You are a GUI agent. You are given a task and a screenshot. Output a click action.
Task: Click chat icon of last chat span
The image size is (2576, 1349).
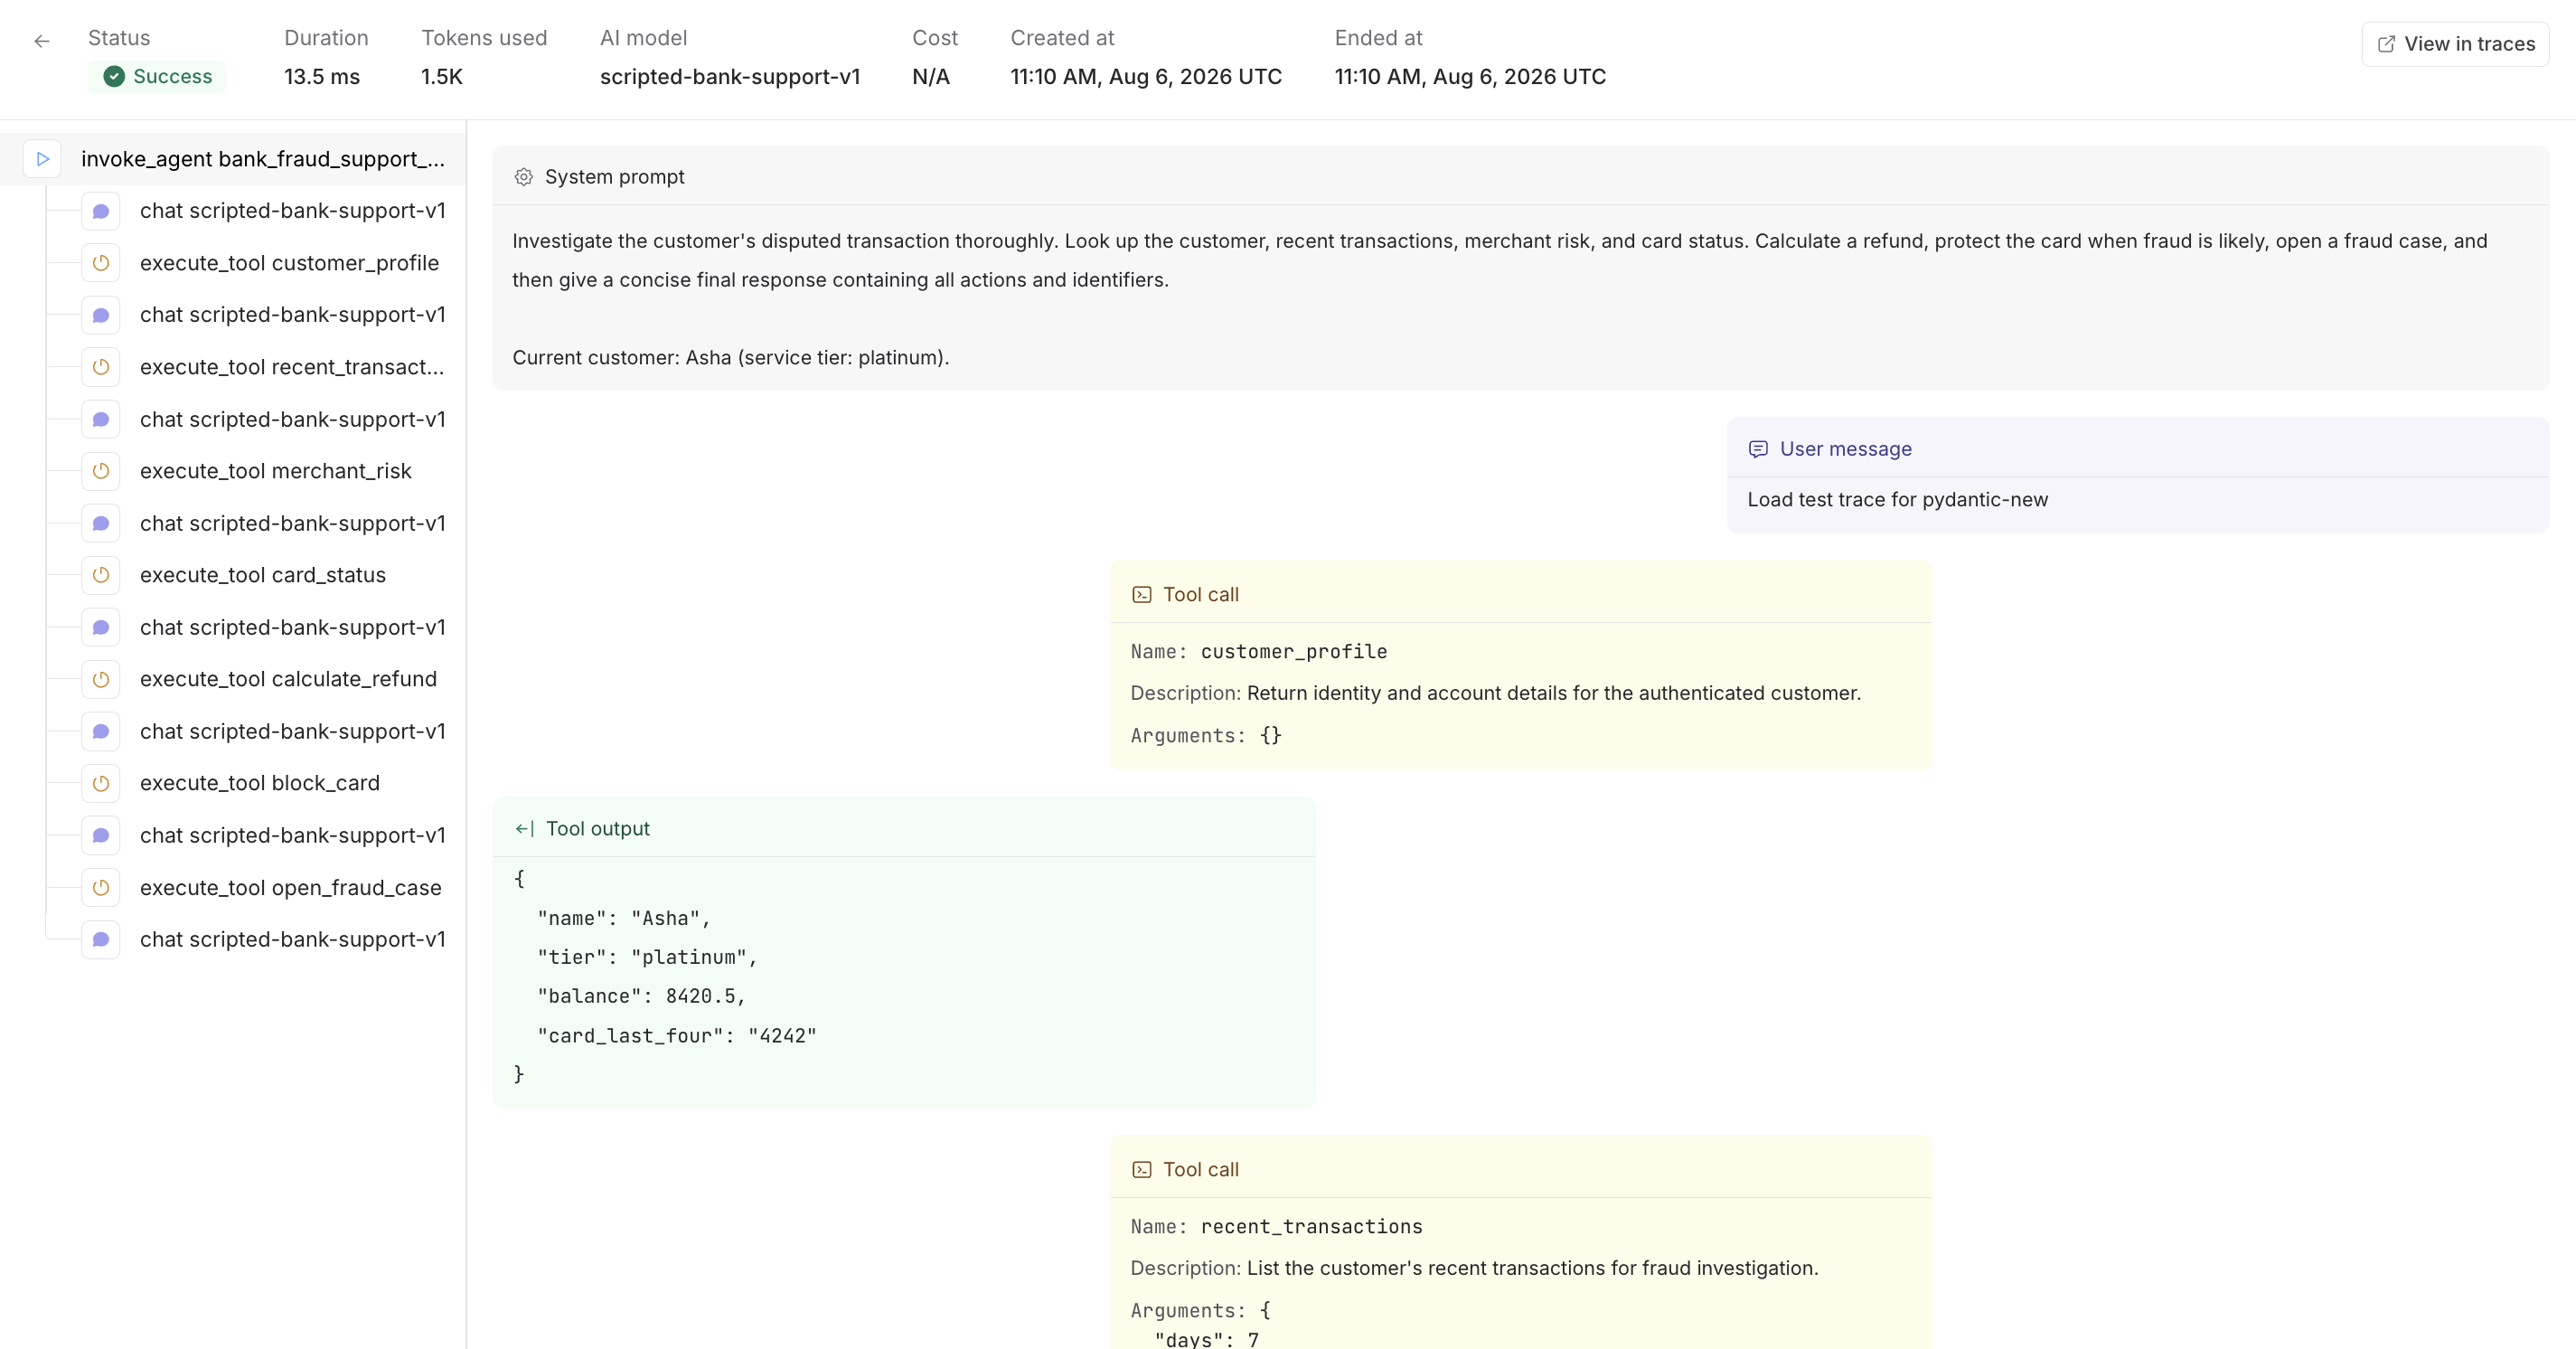(x=101, y=939)
